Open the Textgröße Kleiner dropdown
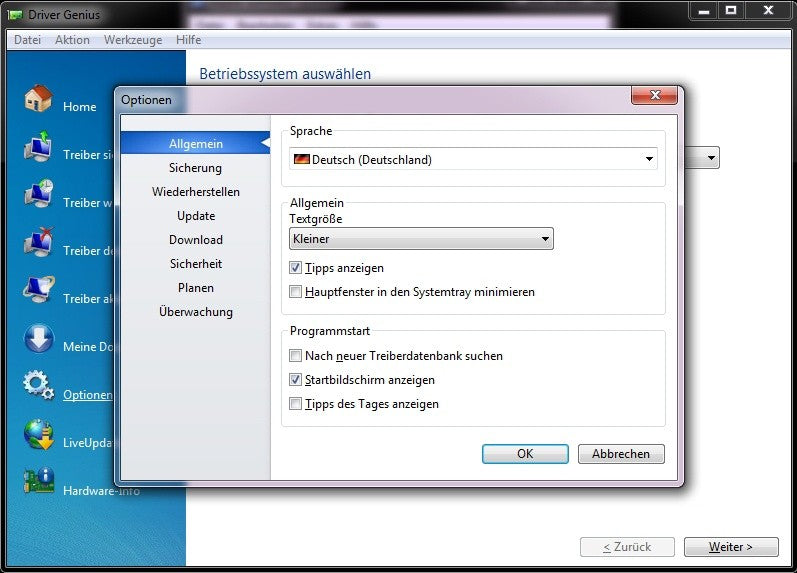The width and height of the screenshot is (797, 573). (x=421, y=238)
